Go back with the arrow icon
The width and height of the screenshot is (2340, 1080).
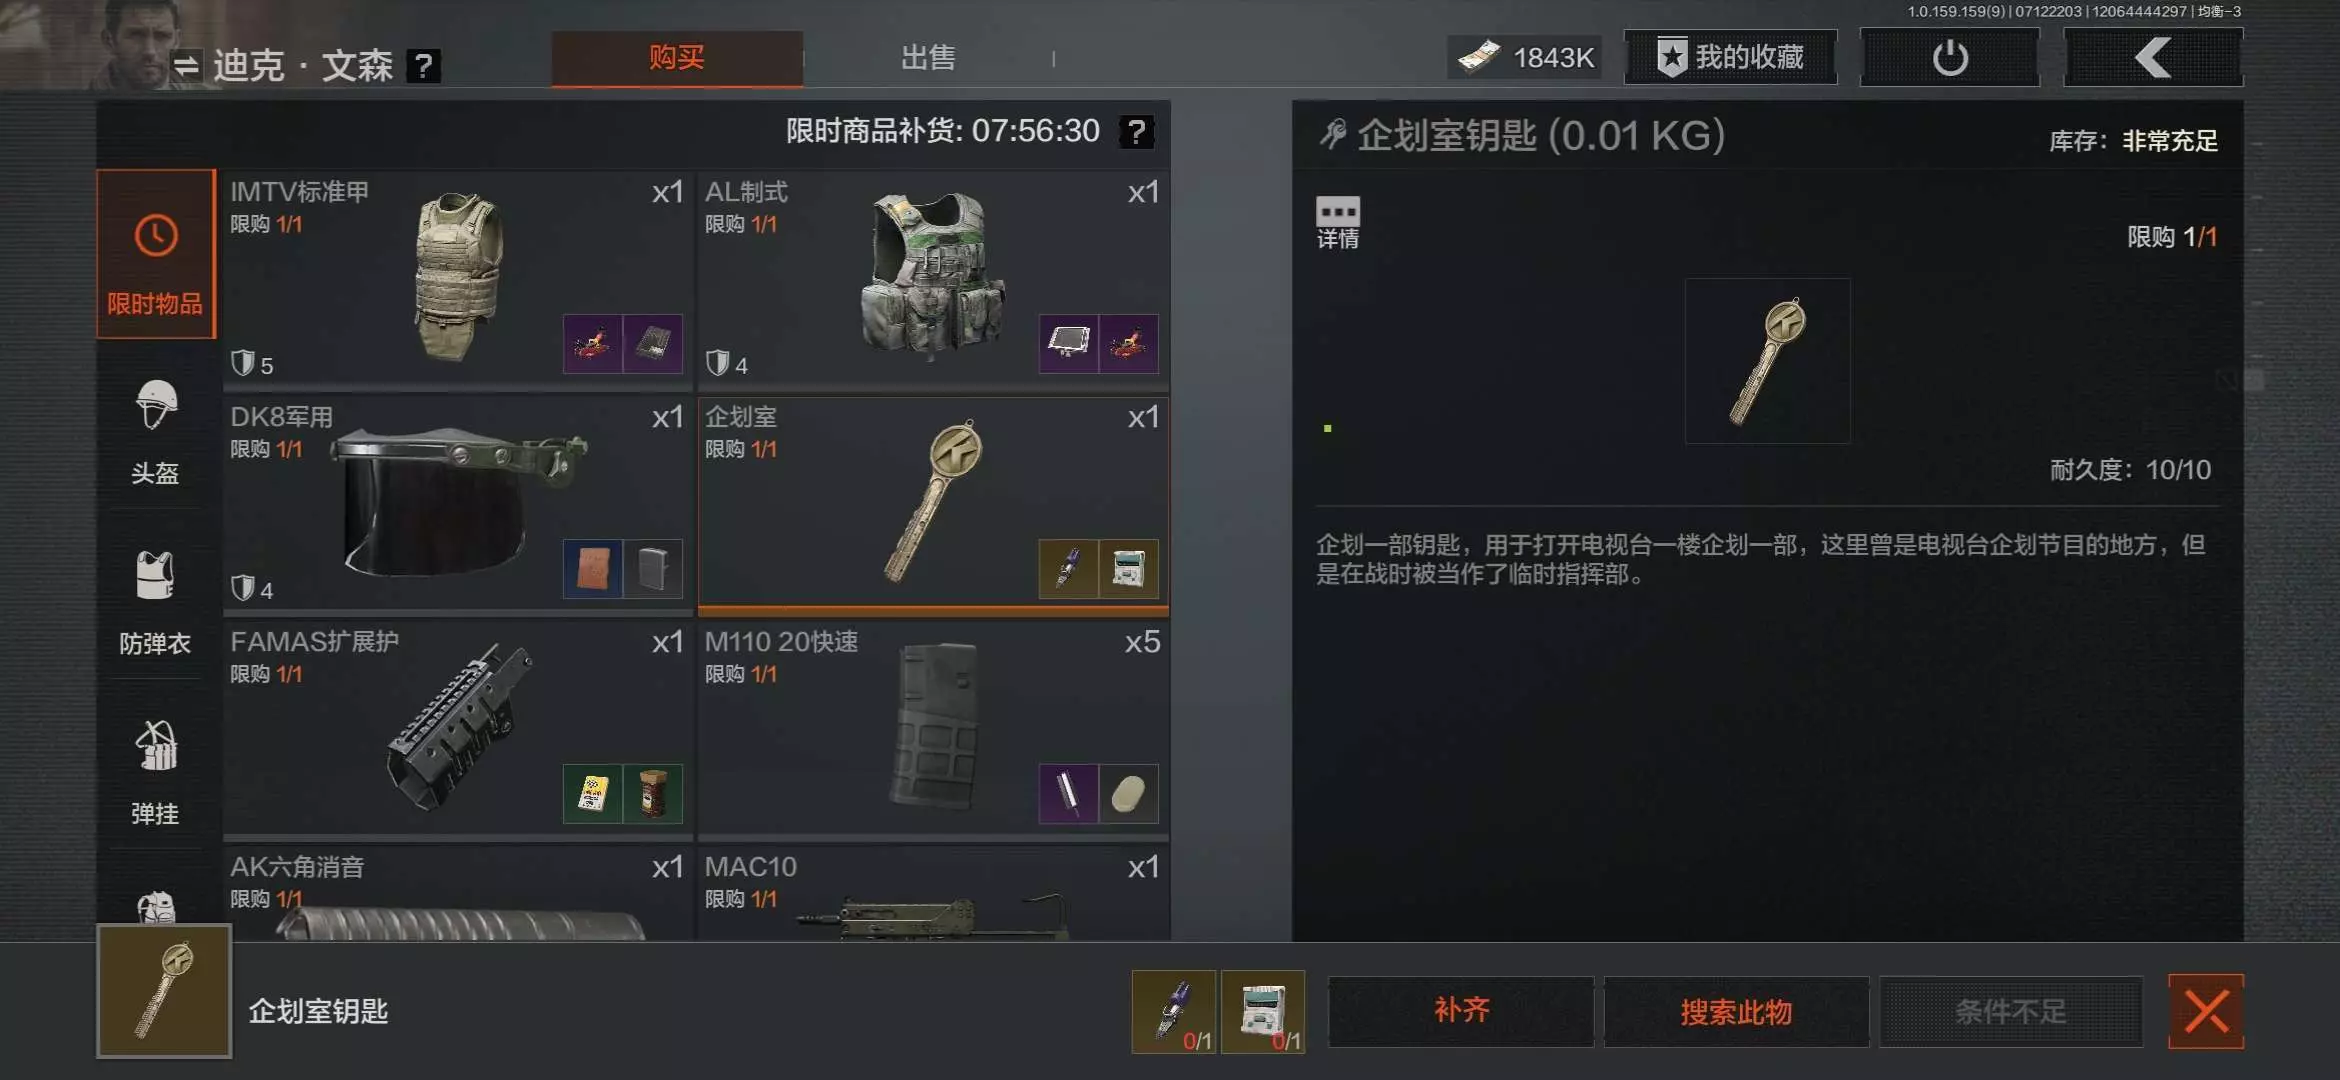point(2153,58)
